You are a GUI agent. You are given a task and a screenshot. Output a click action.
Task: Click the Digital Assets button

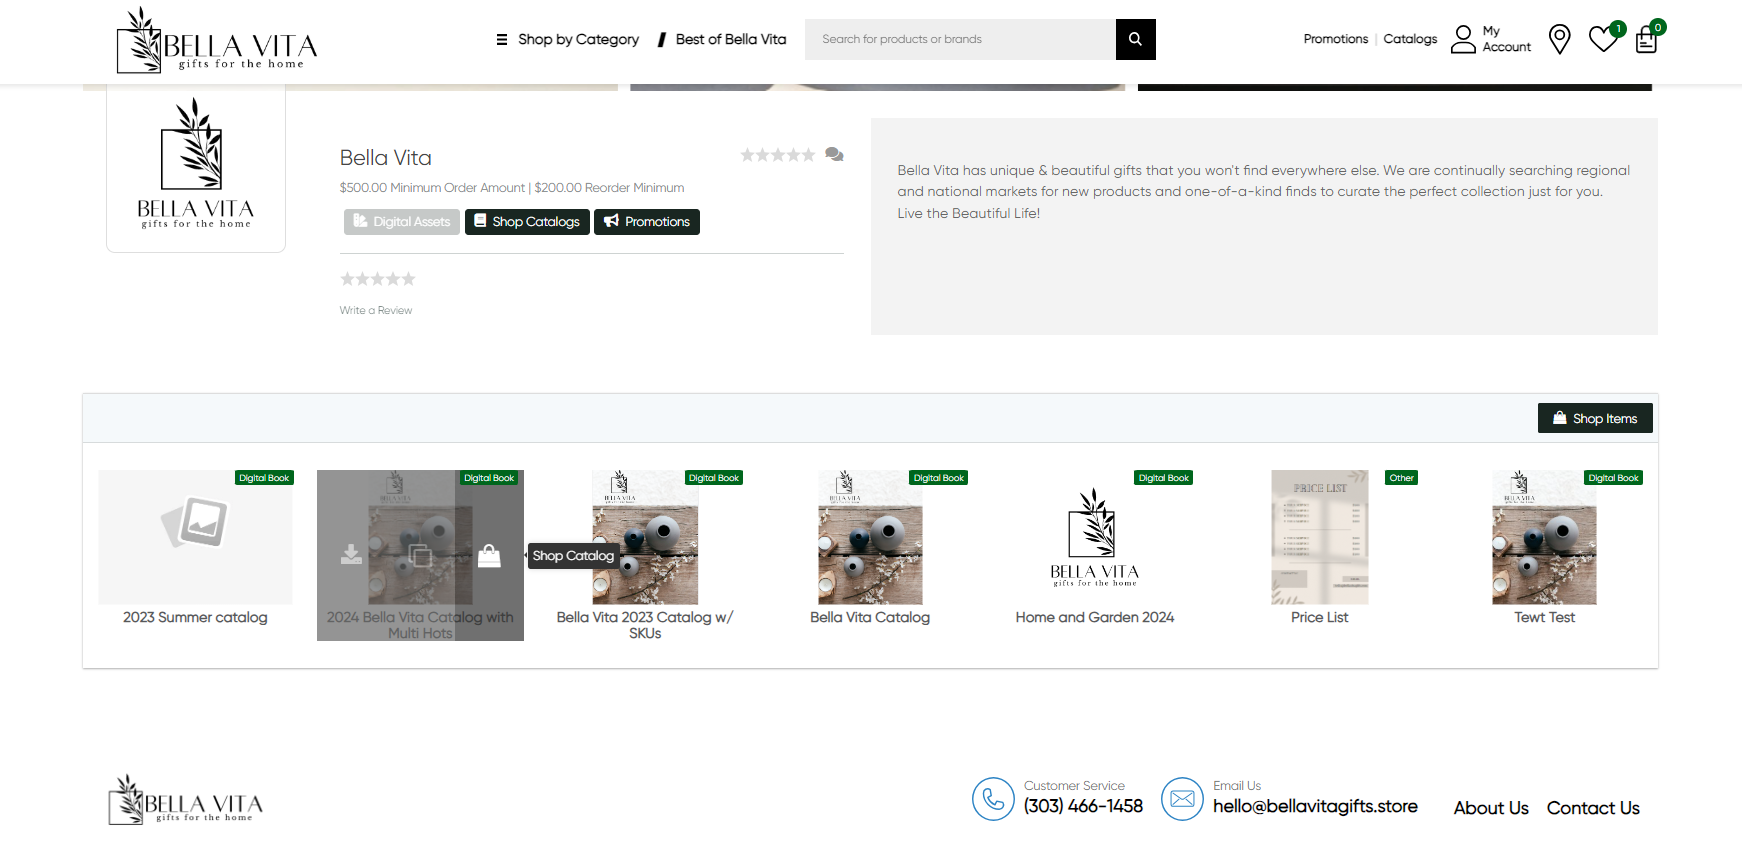pyautogui.click(x=402, y=222)
